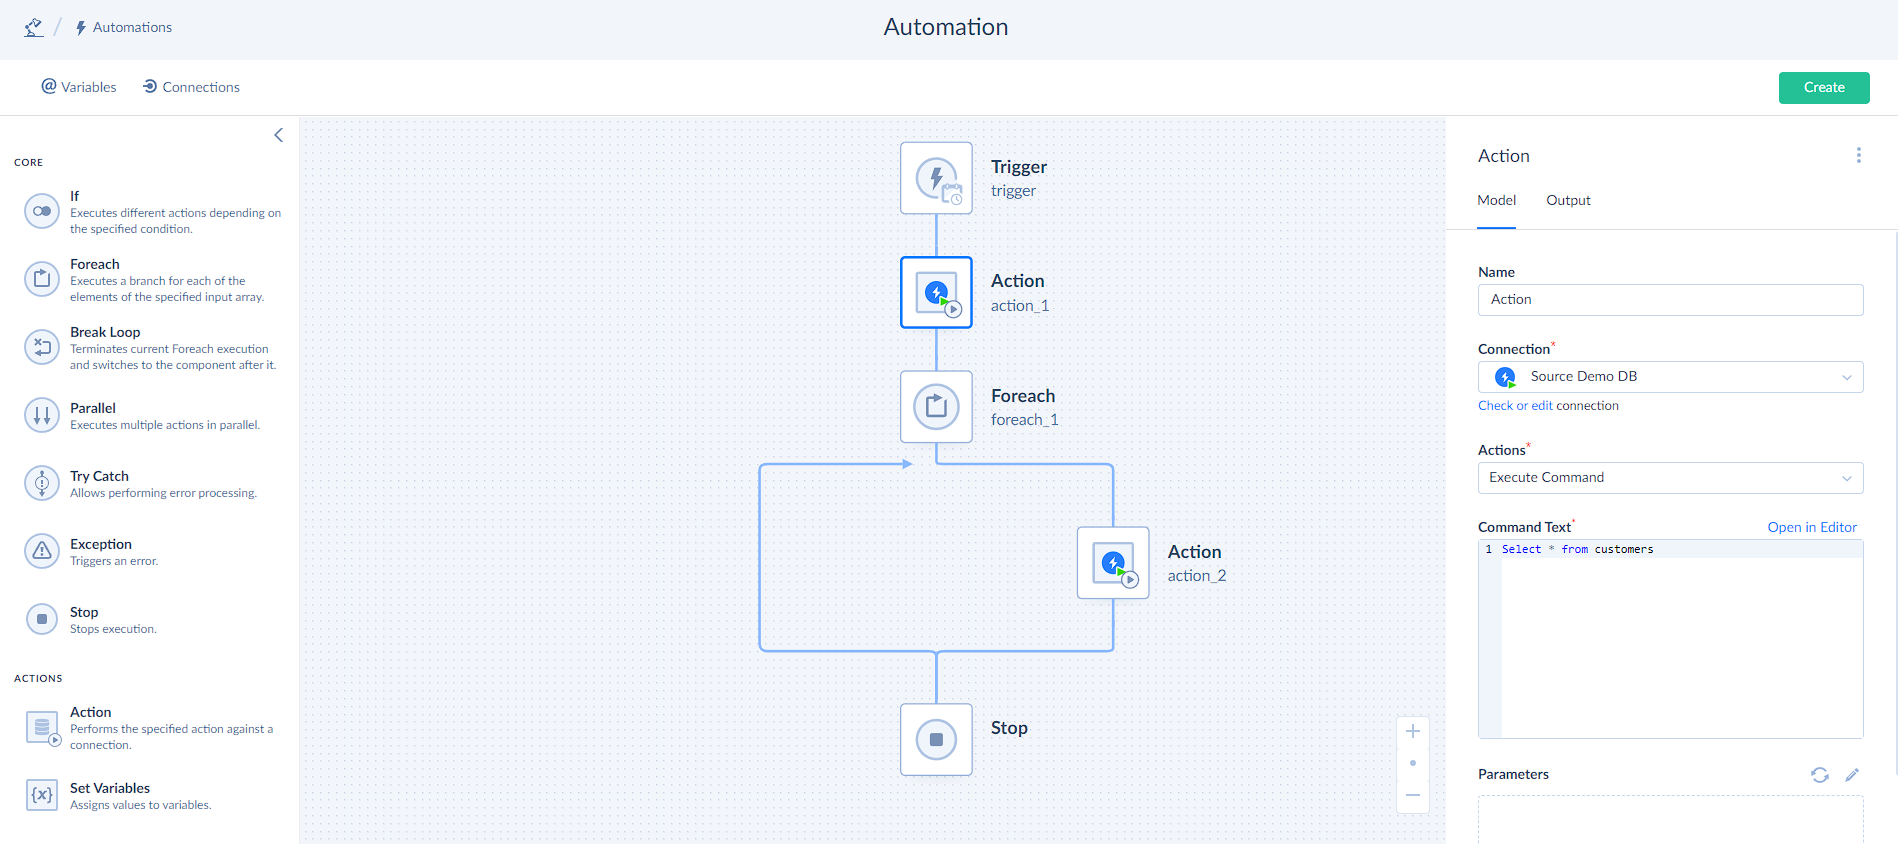Click the action_2 node on canvas
The image size is (1898, 844).
(x=1113, y=563)
